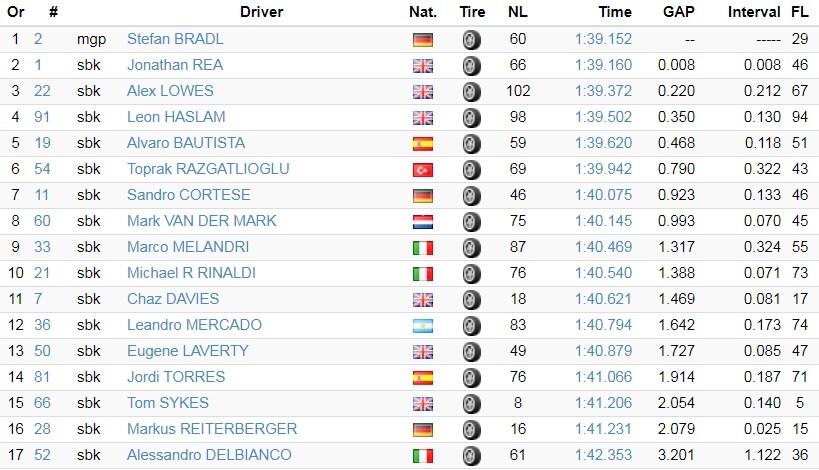The image size is (819, 470).
Task: Click the British flag beside Alex Lowes
Action: pos(423,92)
